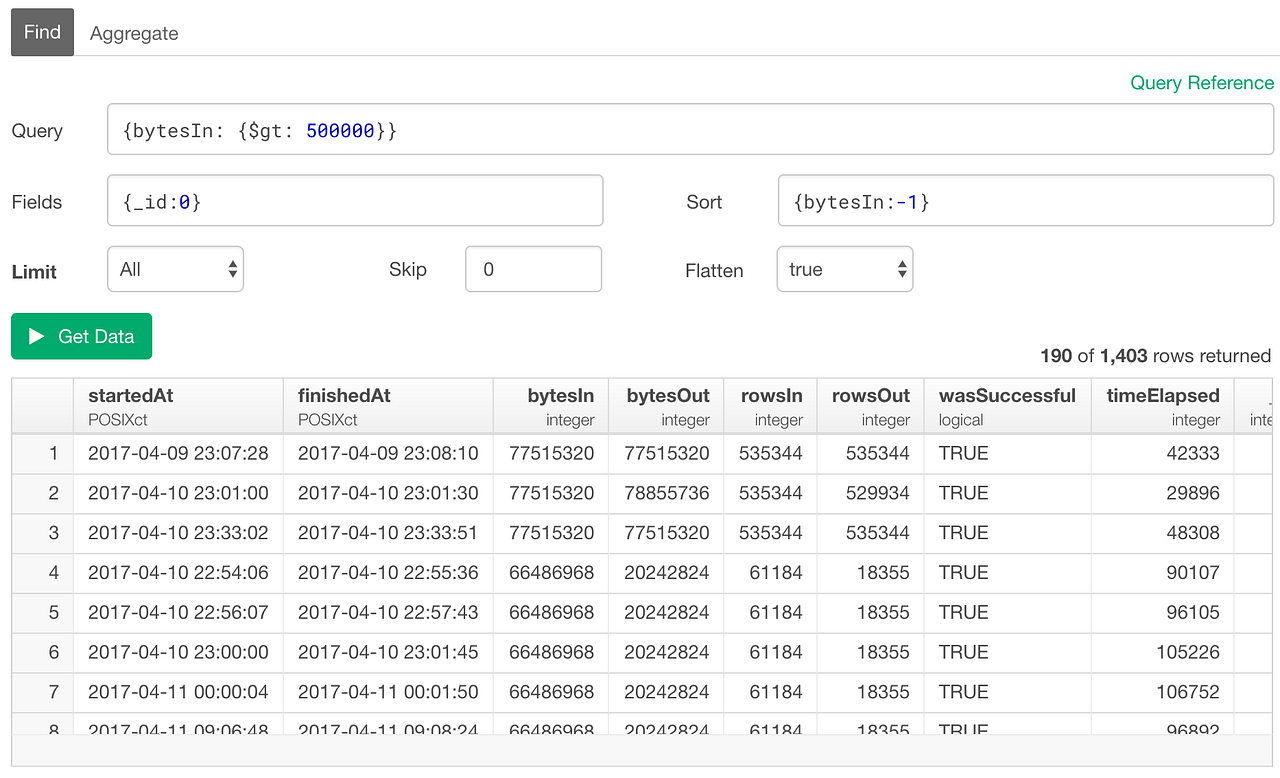Click the Skip input showing 0
The width and height of the screenshot is (1280, 778).
click(x=533, y=268)
